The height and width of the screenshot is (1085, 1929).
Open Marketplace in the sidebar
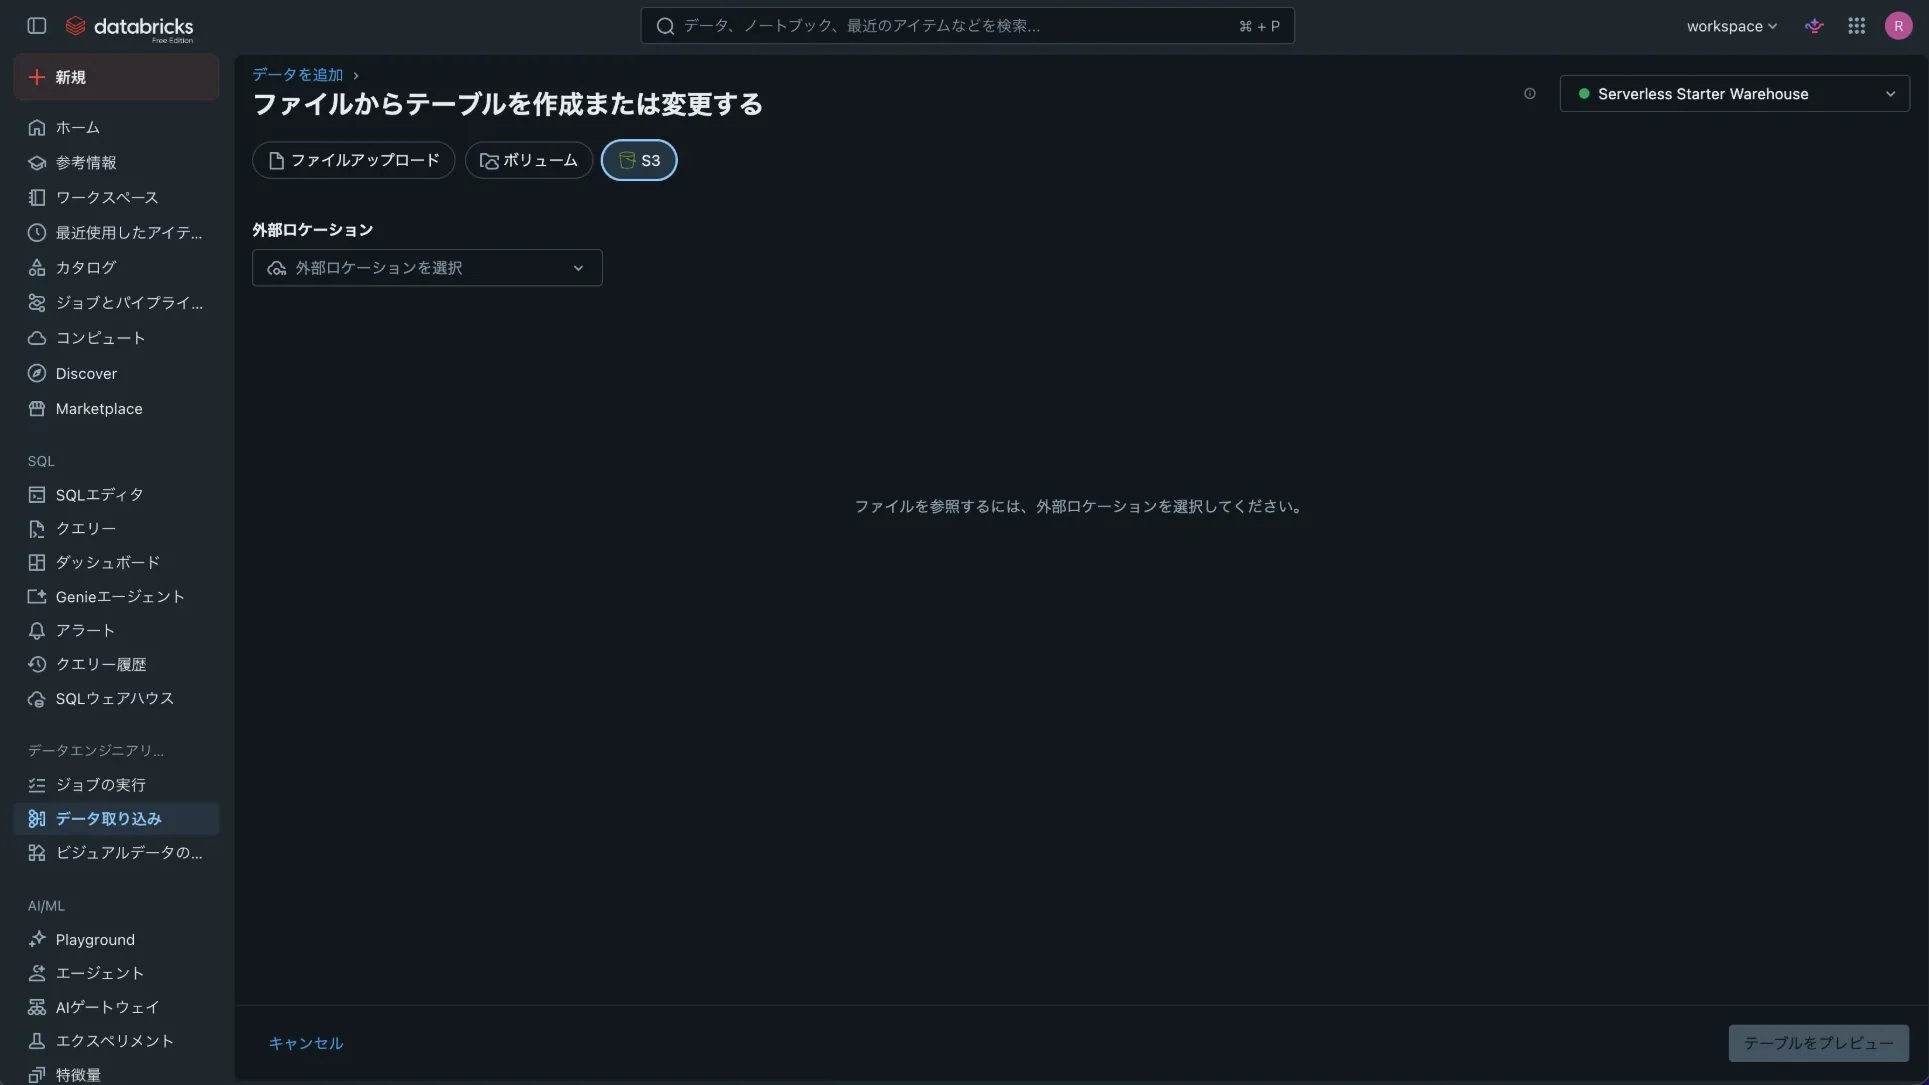117,408
